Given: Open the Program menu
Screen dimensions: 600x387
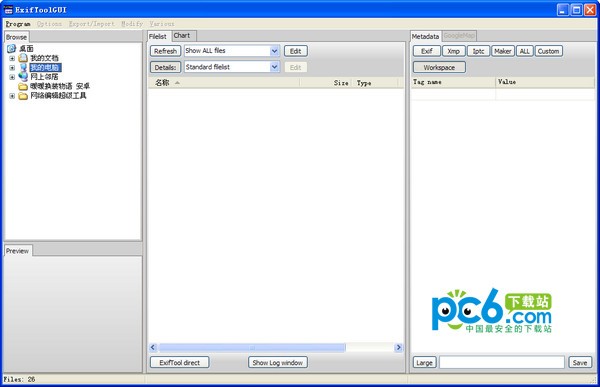Looking at the screenshot, I should click(x=18, y=24).
